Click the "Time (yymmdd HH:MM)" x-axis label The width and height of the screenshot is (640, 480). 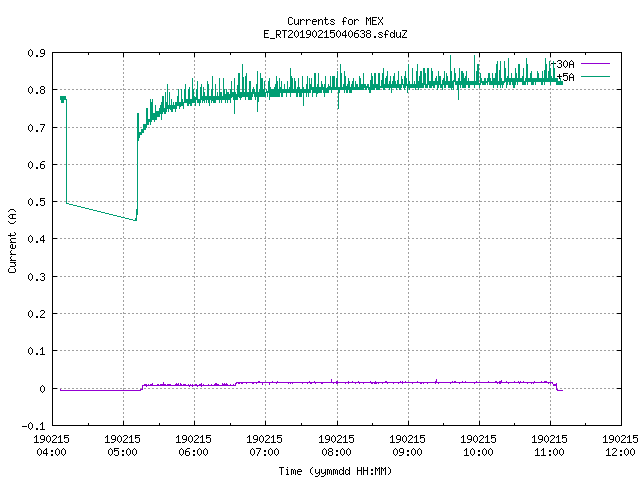335,471
